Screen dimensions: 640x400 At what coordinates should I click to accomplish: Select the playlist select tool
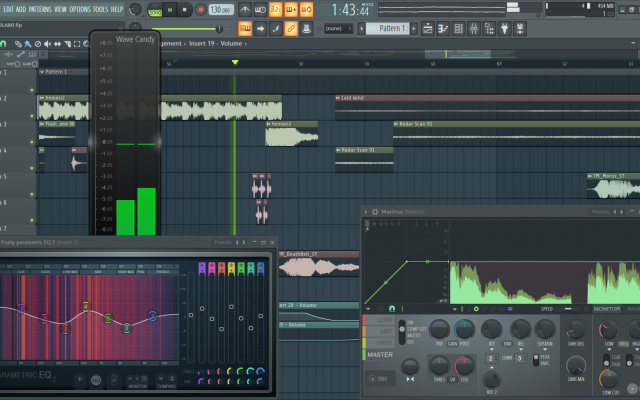point(77,44)
